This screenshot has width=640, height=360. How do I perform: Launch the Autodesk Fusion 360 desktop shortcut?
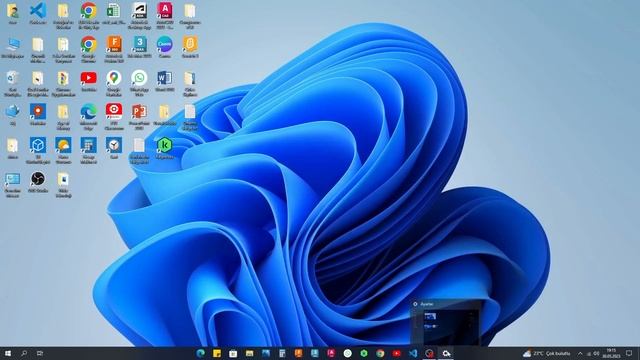coord(114,50)
